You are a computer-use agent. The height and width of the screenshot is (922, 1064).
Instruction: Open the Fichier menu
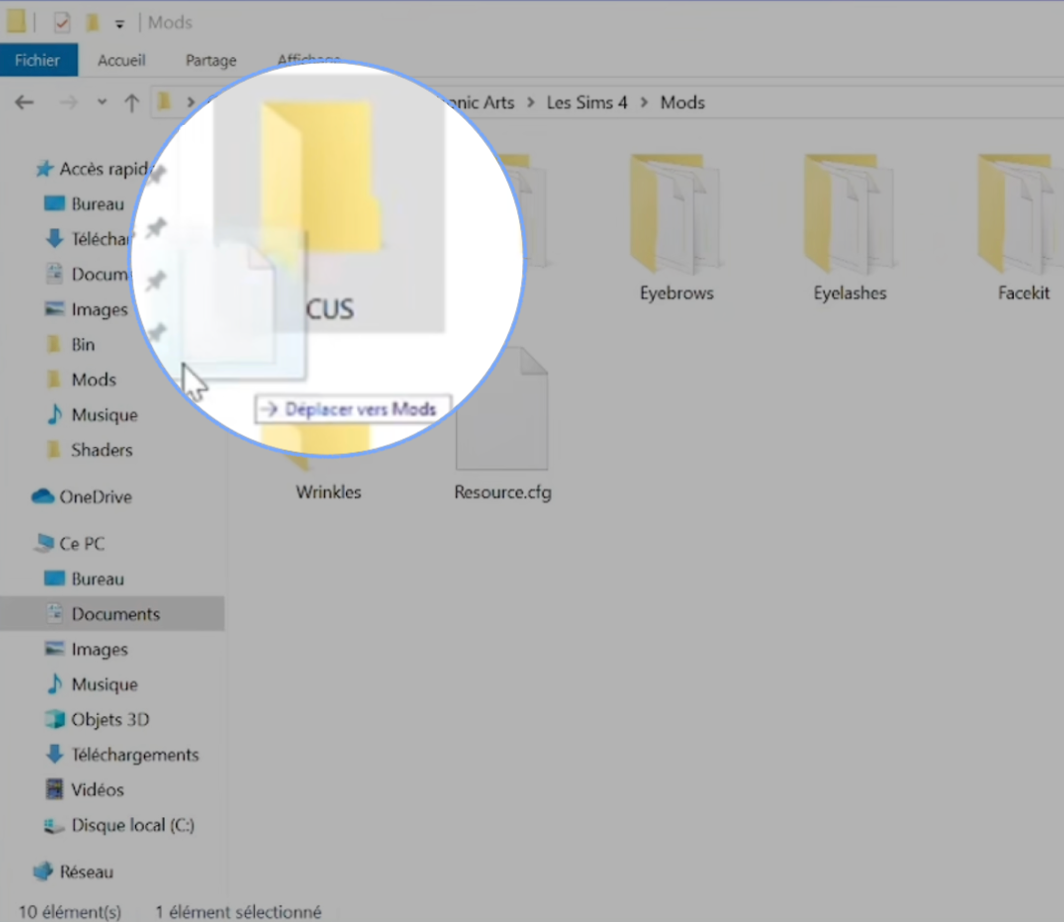coord(38,60)
